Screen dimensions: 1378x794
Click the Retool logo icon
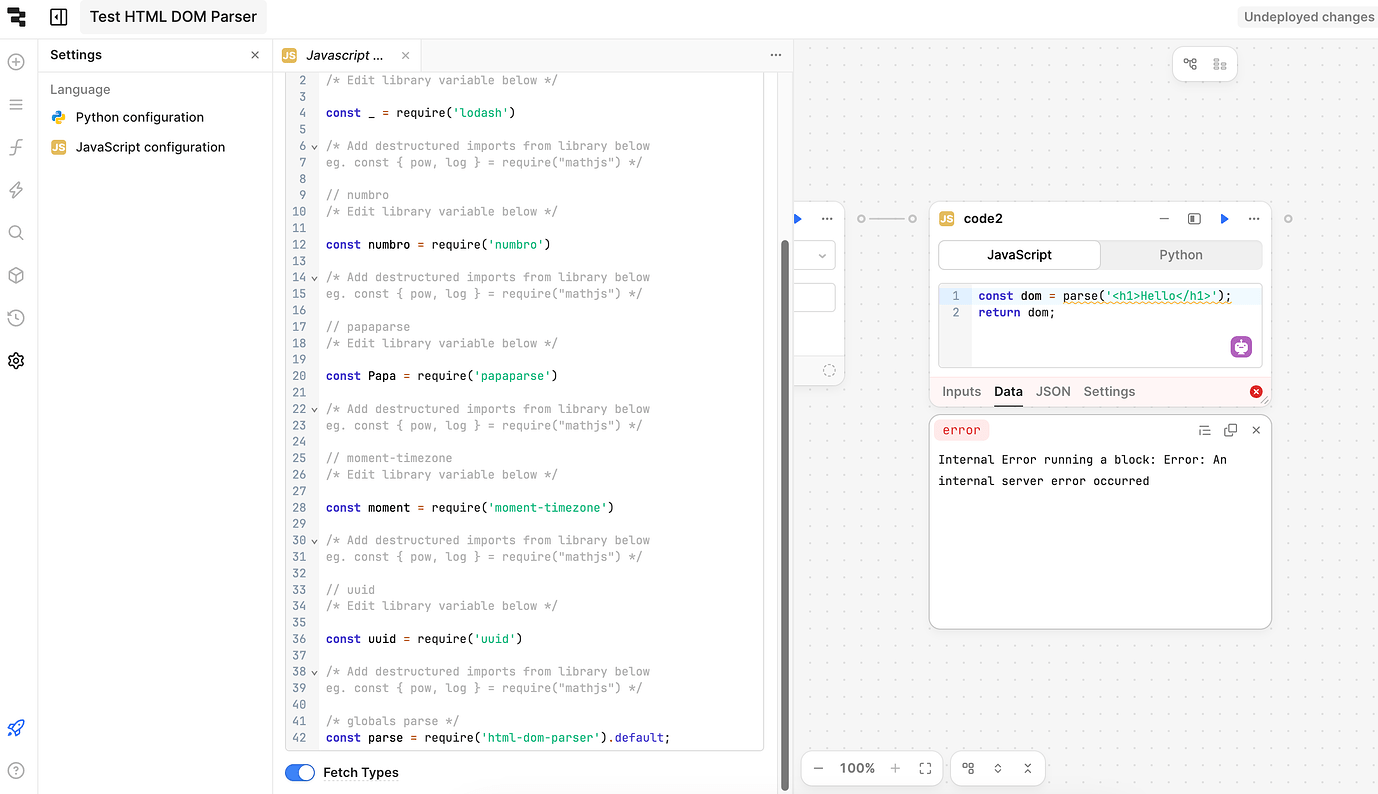(x=16, y=17)
